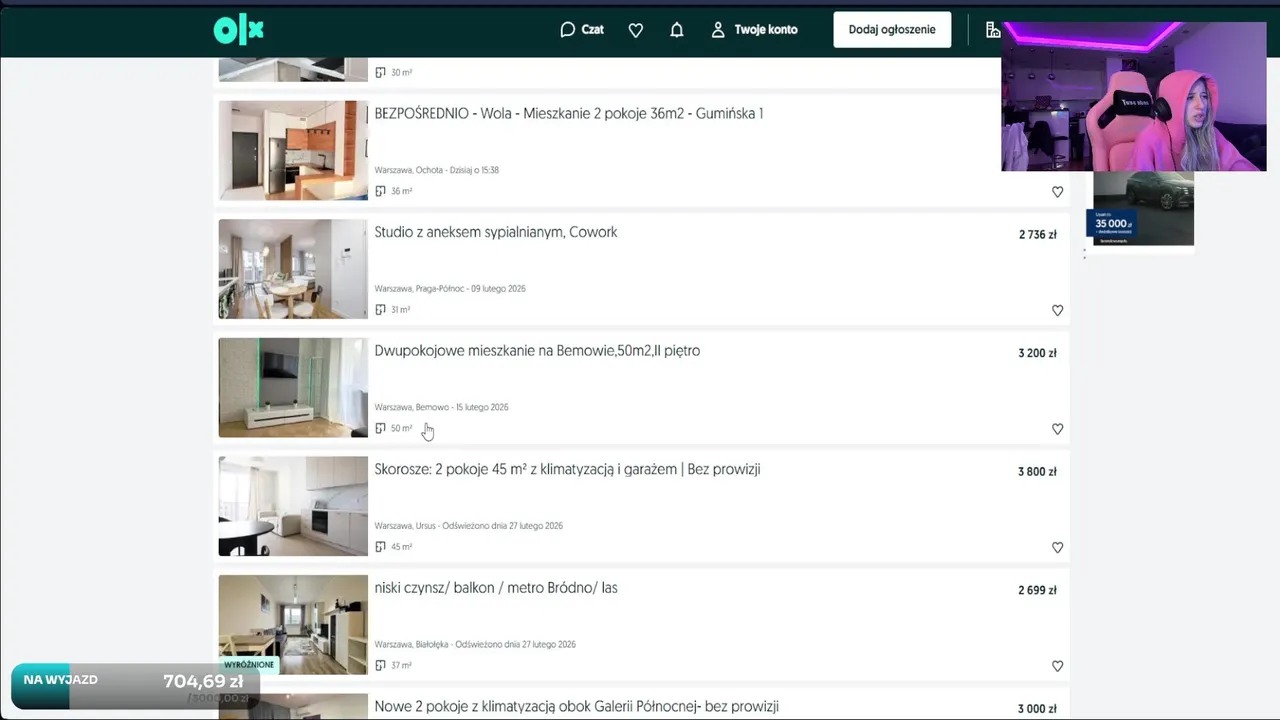The width and height of the screenshot is (1280, 720).
Task: Click Warszawa, Ochota location text
Action: (436, 170)
